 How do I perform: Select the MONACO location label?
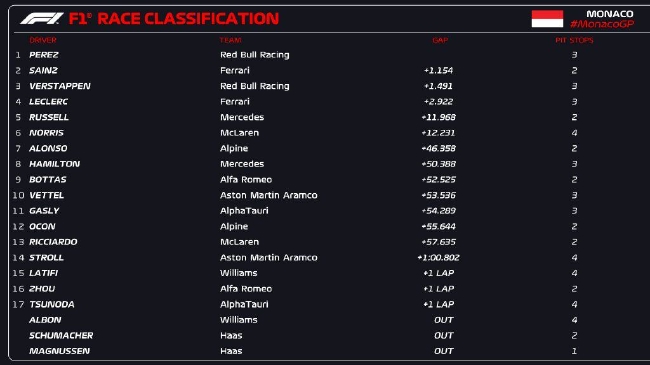[610, 14]
